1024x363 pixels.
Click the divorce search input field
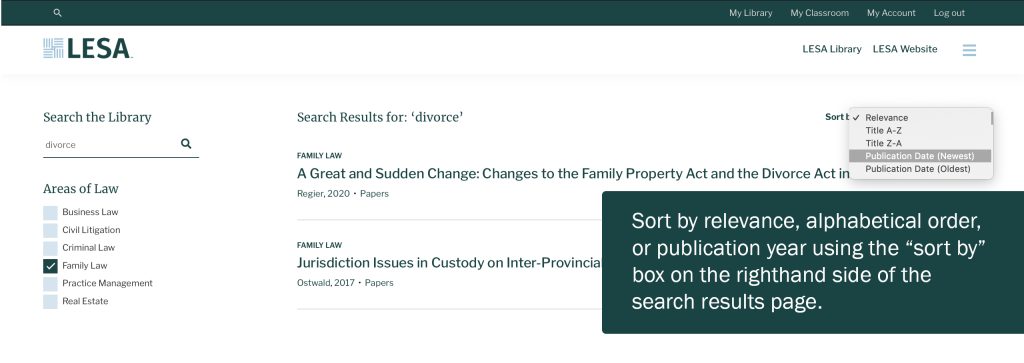110,145
